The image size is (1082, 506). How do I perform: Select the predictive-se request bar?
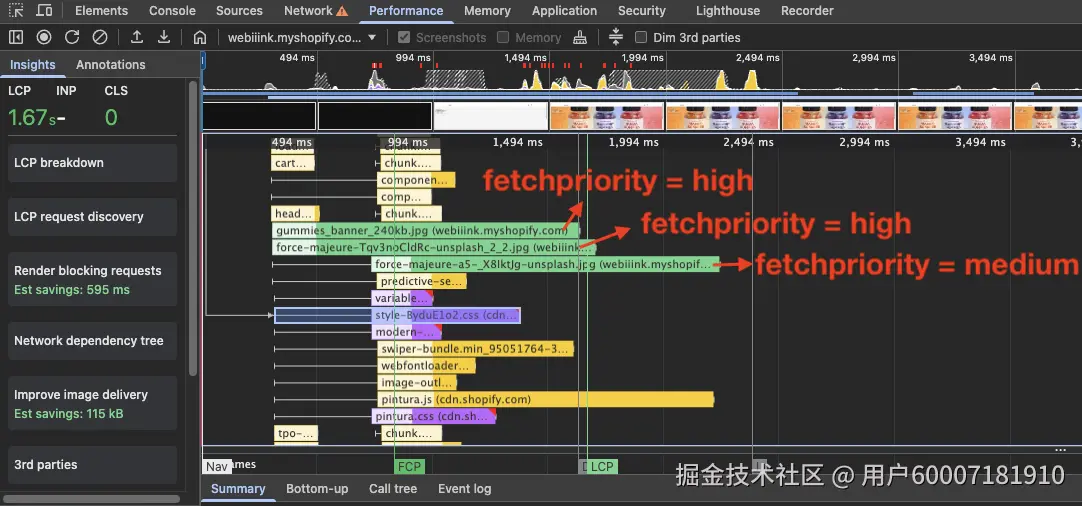click(x=422, y=281)
